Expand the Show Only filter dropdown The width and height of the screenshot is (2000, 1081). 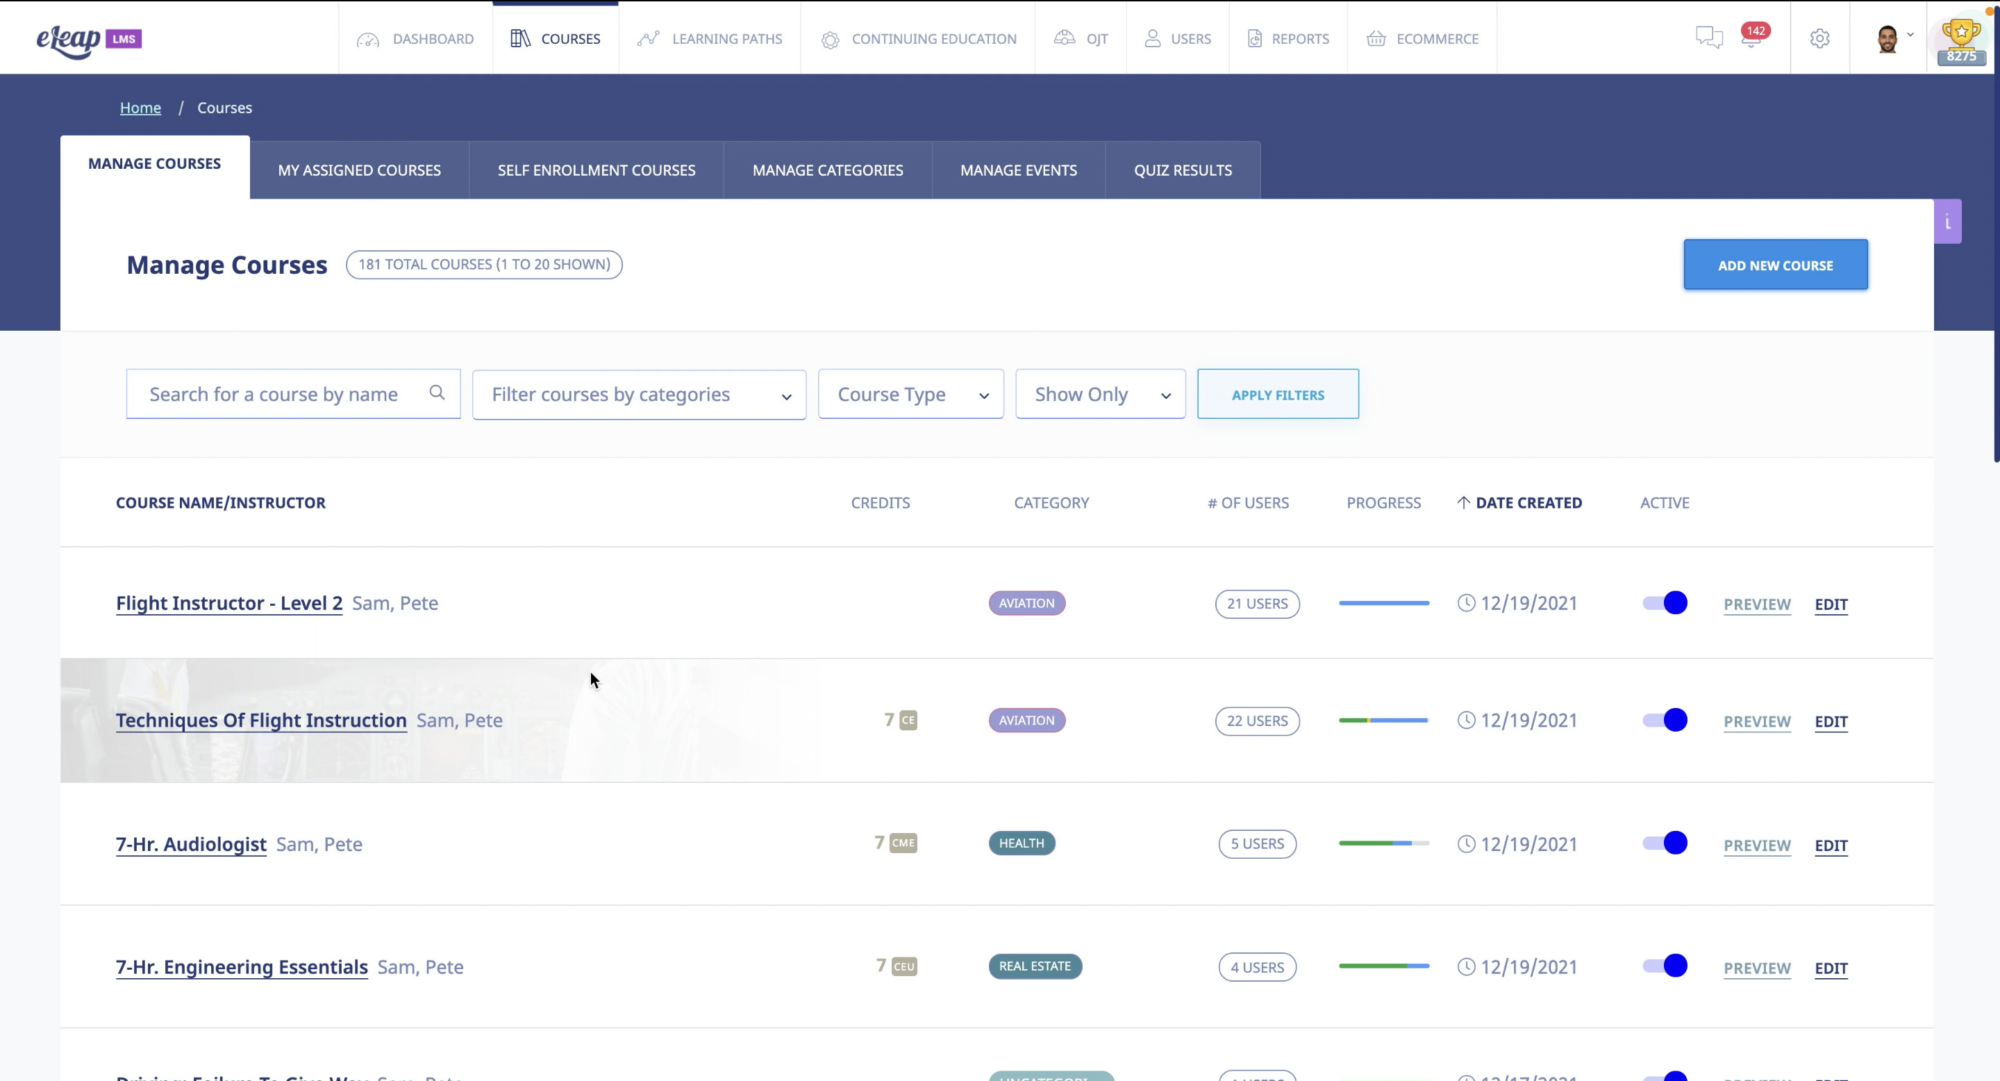(x=1100, y=394)
